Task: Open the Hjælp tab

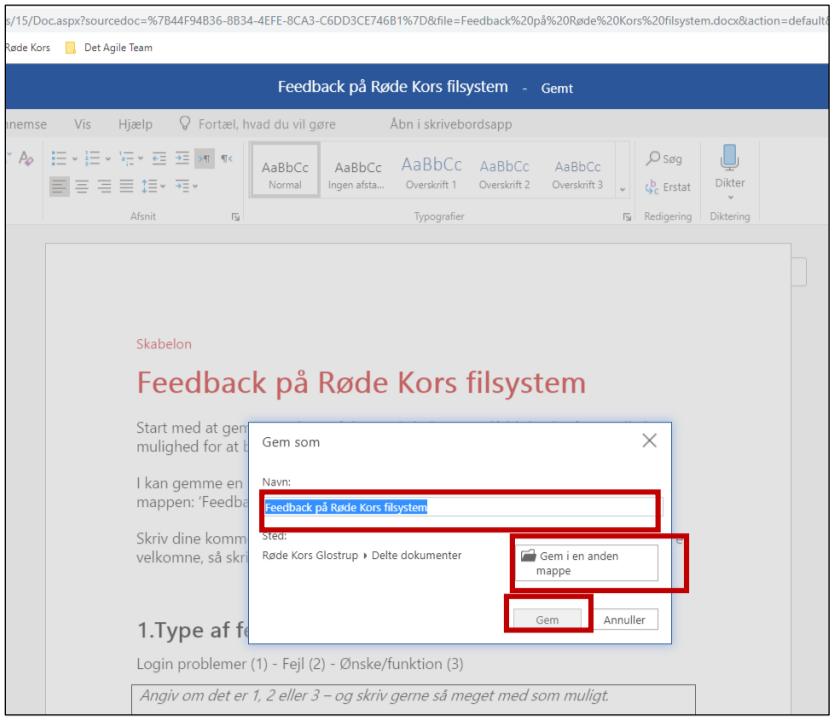Action: [x=135, y=124]
